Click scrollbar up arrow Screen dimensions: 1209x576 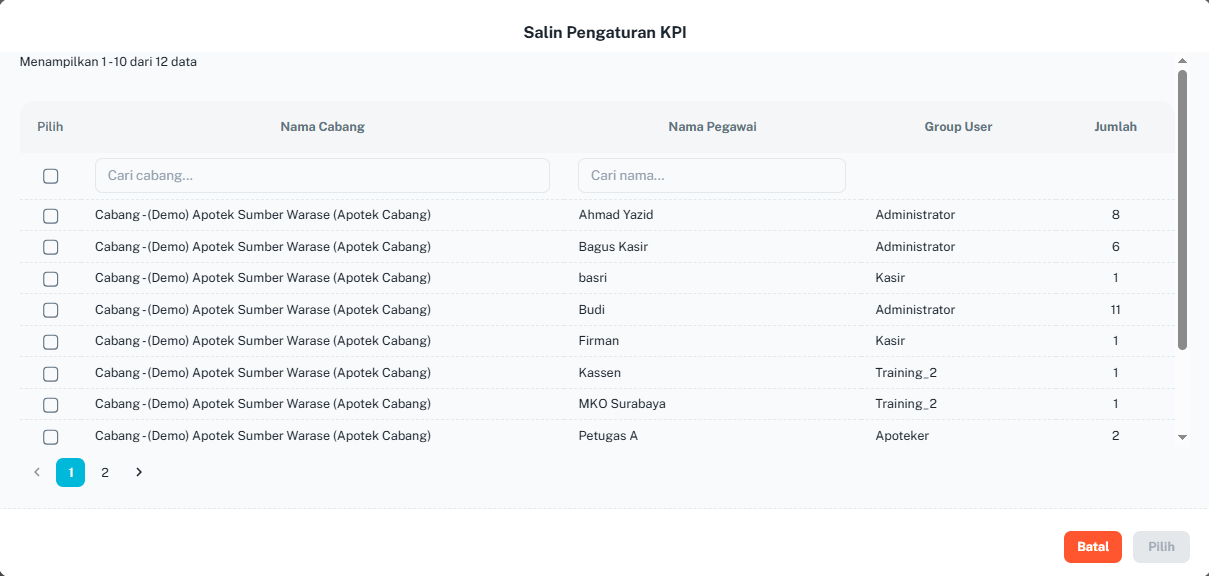tap(1182, 61)
